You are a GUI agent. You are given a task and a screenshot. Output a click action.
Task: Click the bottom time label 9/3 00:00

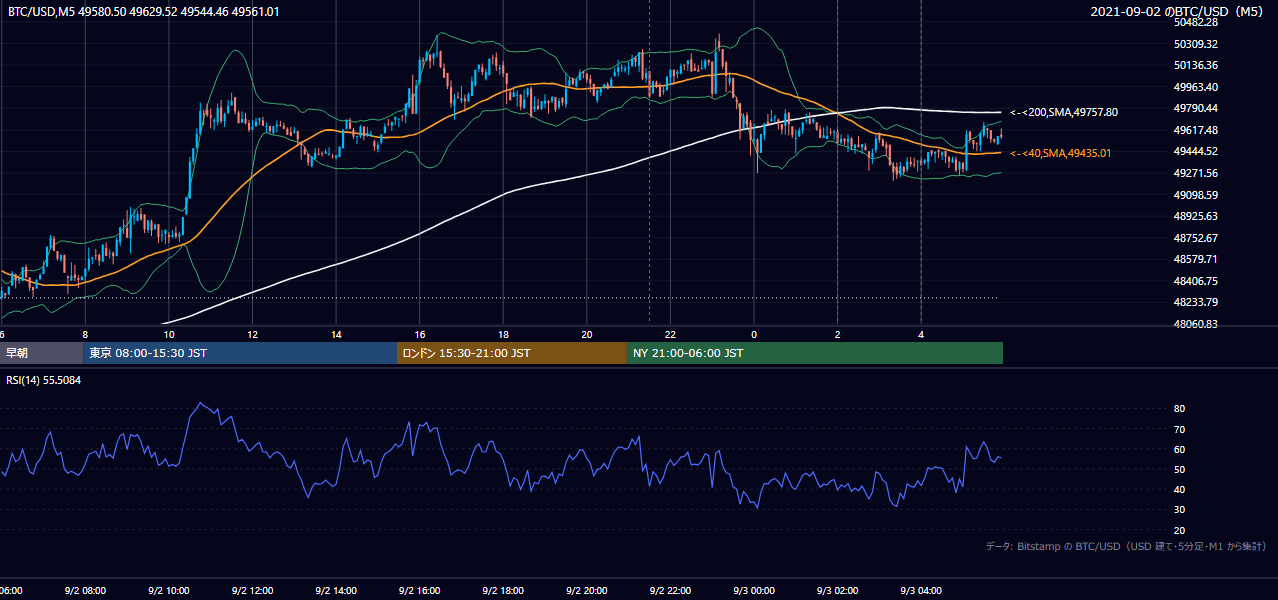[x=754, y=591]
